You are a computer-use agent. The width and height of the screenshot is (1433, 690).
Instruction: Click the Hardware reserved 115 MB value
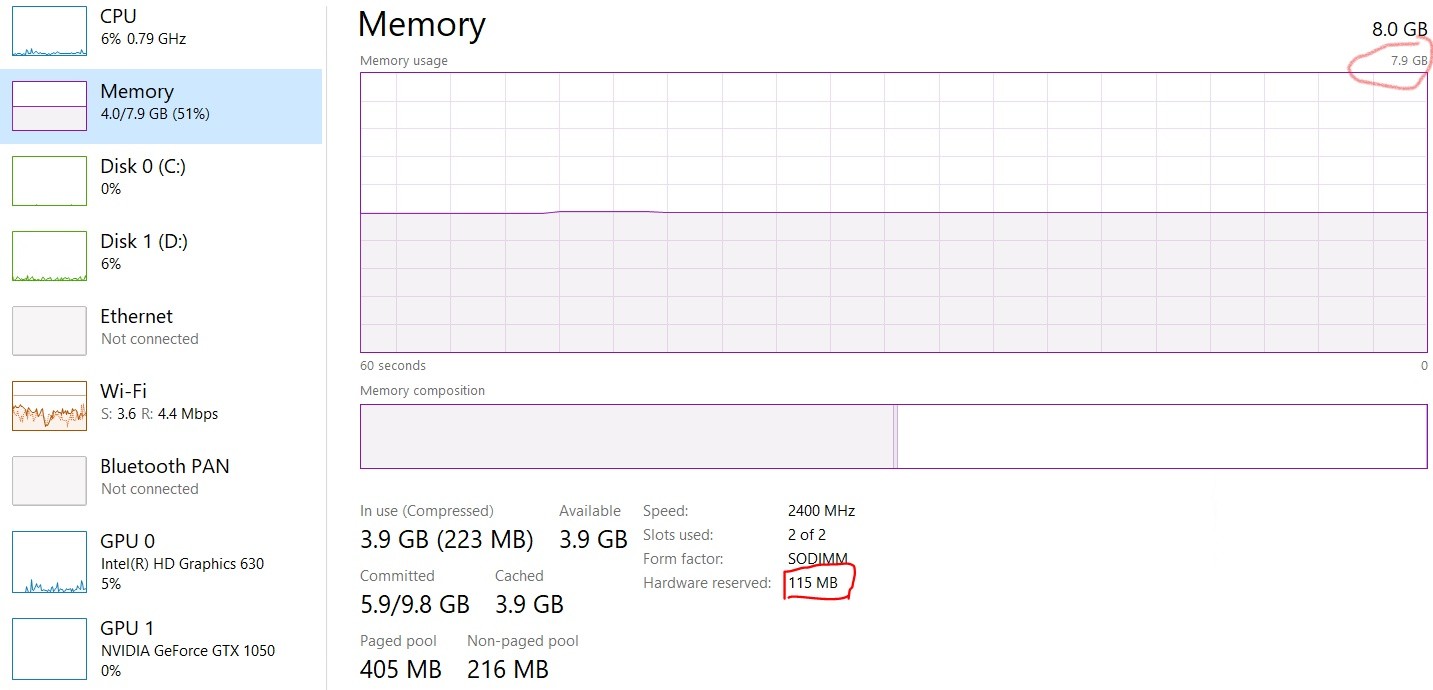[x=813, y=582]
